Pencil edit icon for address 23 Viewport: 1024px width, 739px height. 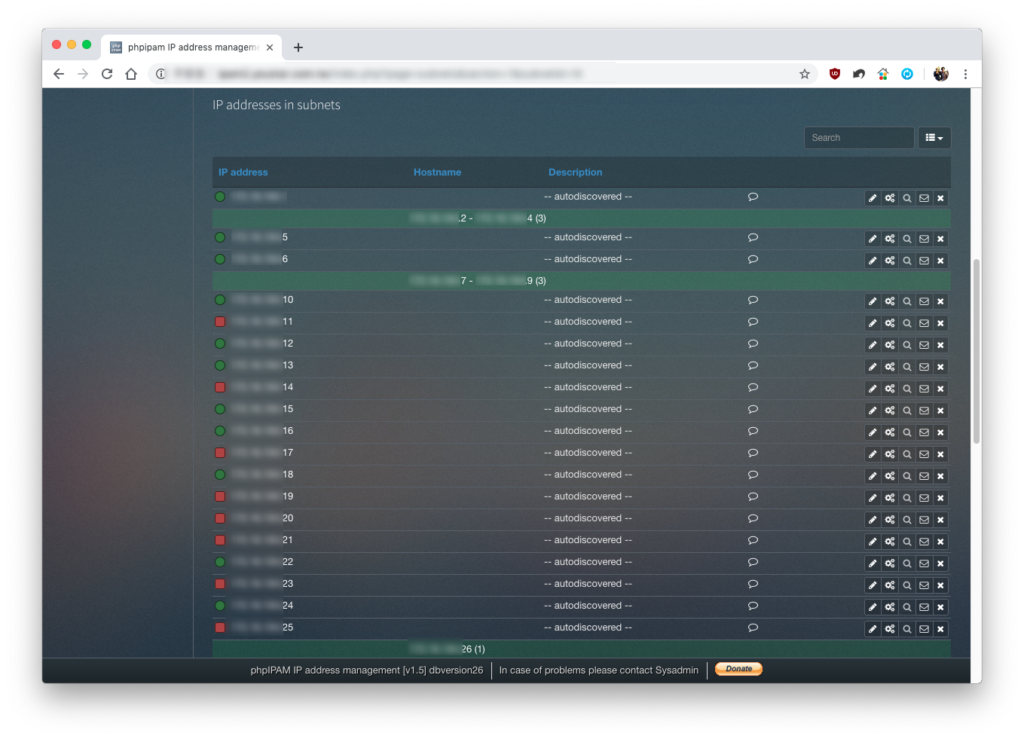(x=872, y=586)
